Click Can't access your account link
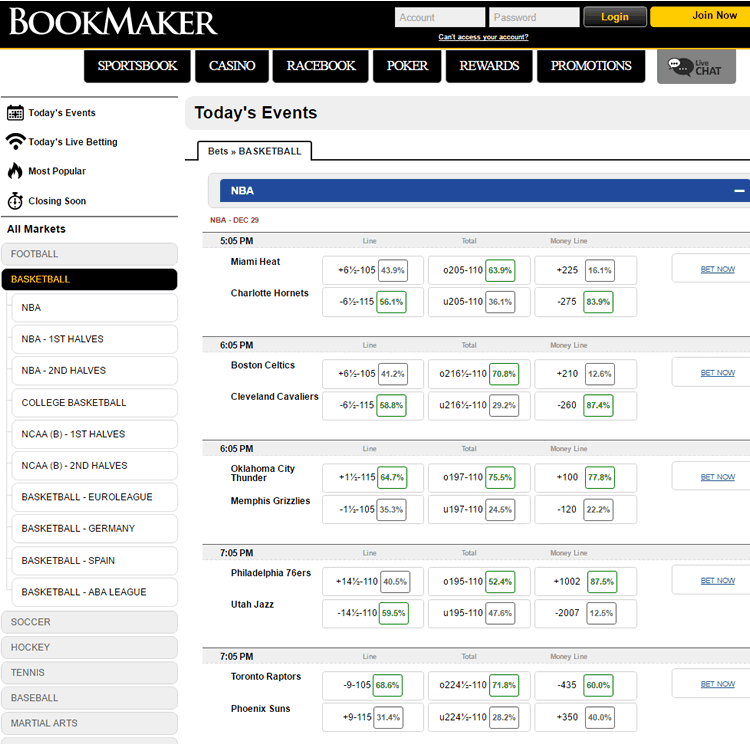 [x=483, y=37]
